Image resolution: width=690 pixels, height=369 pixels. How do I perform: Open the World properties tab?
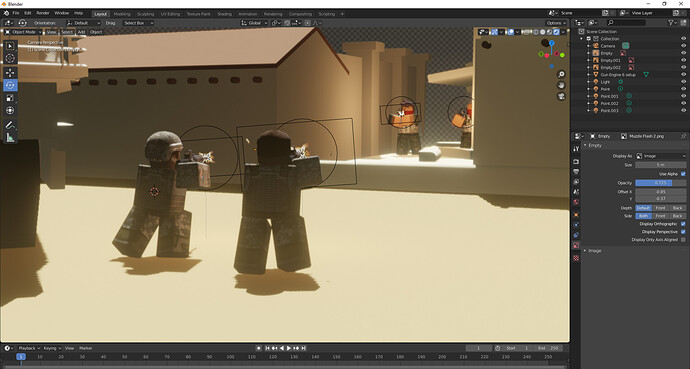(x=576, y=202)
